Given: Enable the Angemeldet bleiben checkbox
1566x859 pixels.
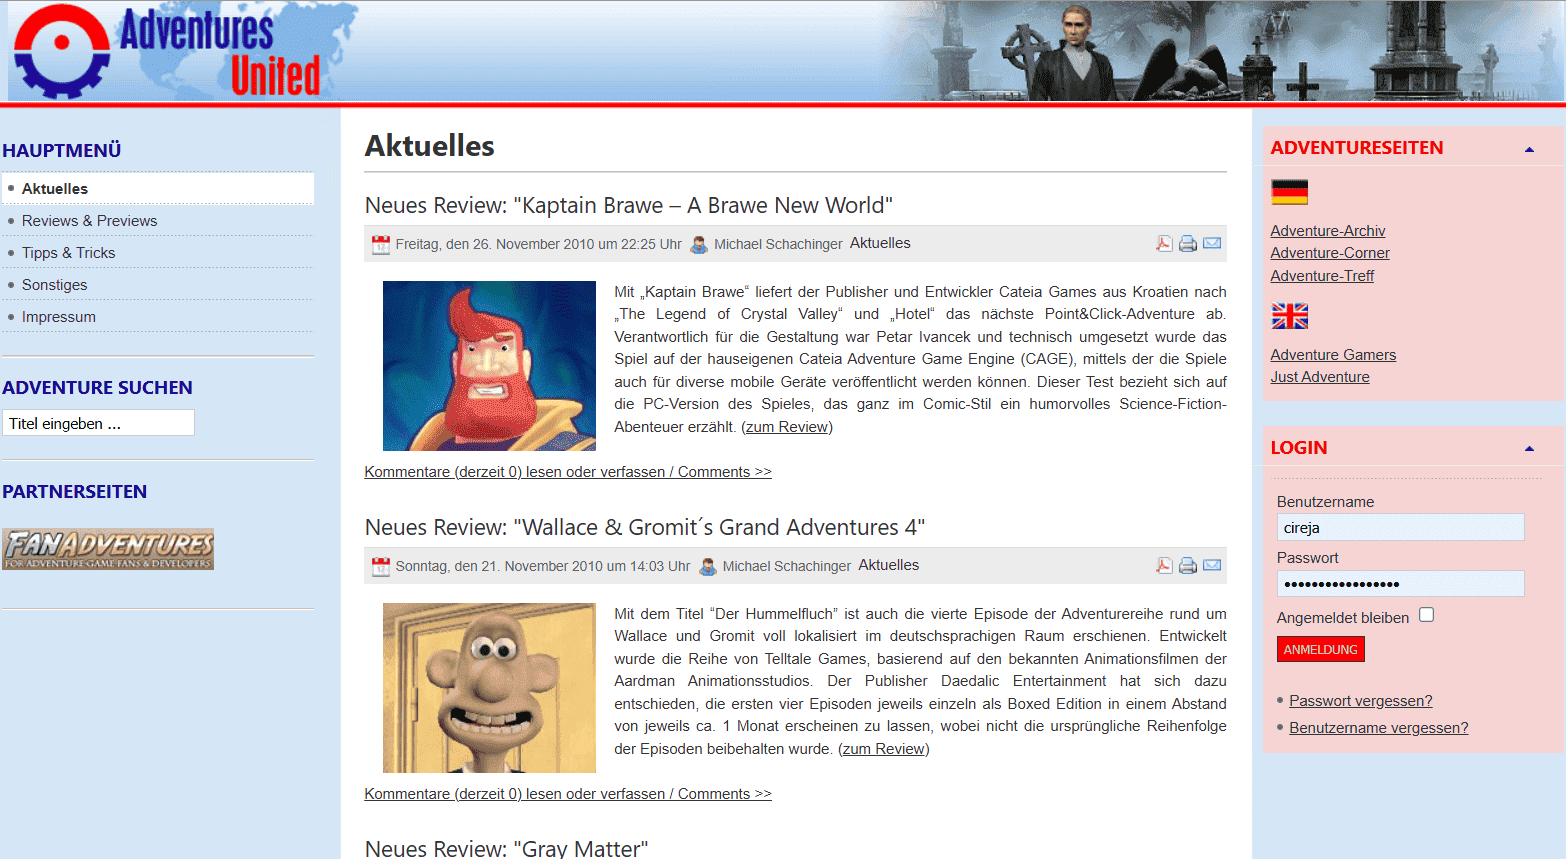Looking at the screenshot, I should point(1426,615).
